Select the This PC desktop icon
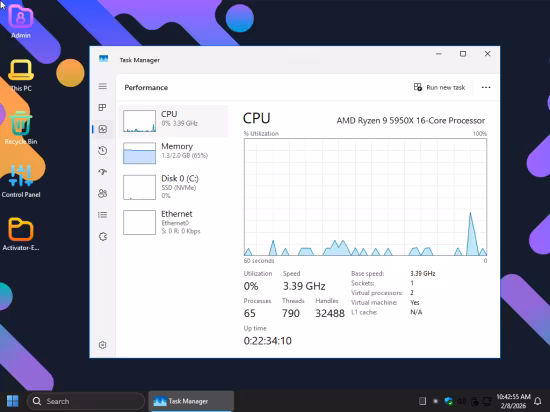The image size is (550, 412). click(x=21, y=75)
